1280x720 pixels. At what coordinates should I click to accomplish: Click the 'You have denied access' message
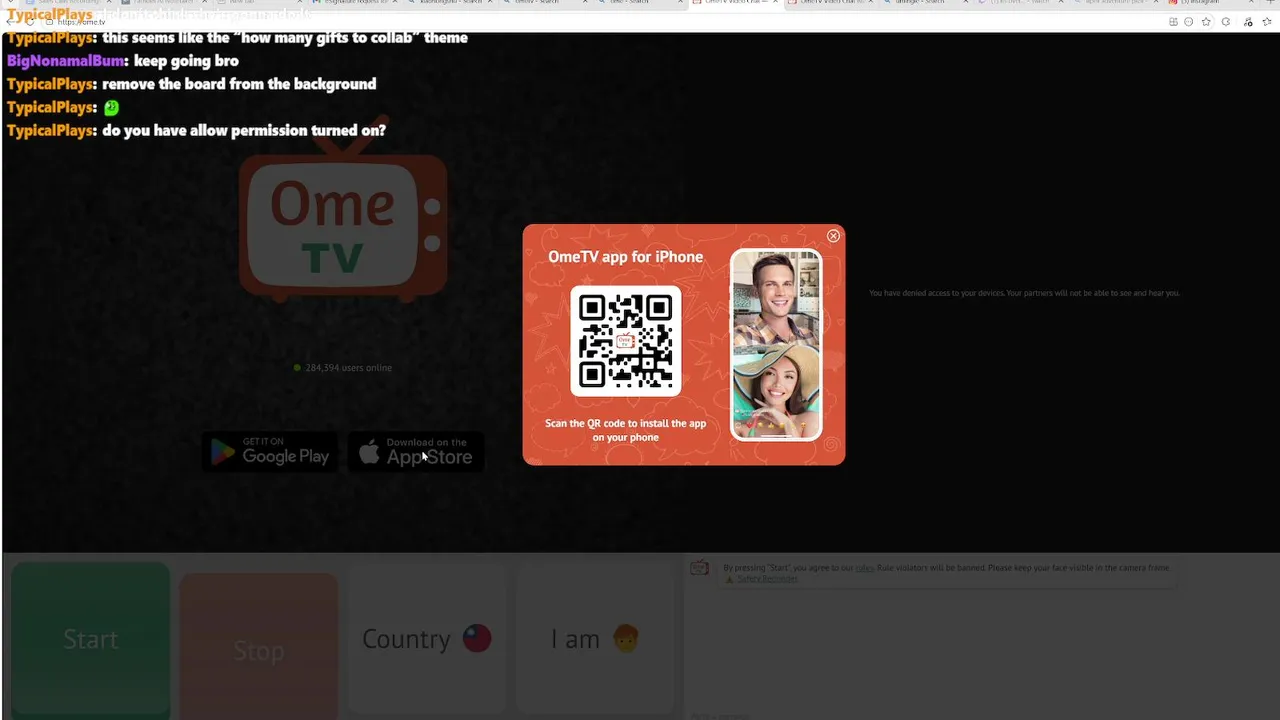point(1024,293)
